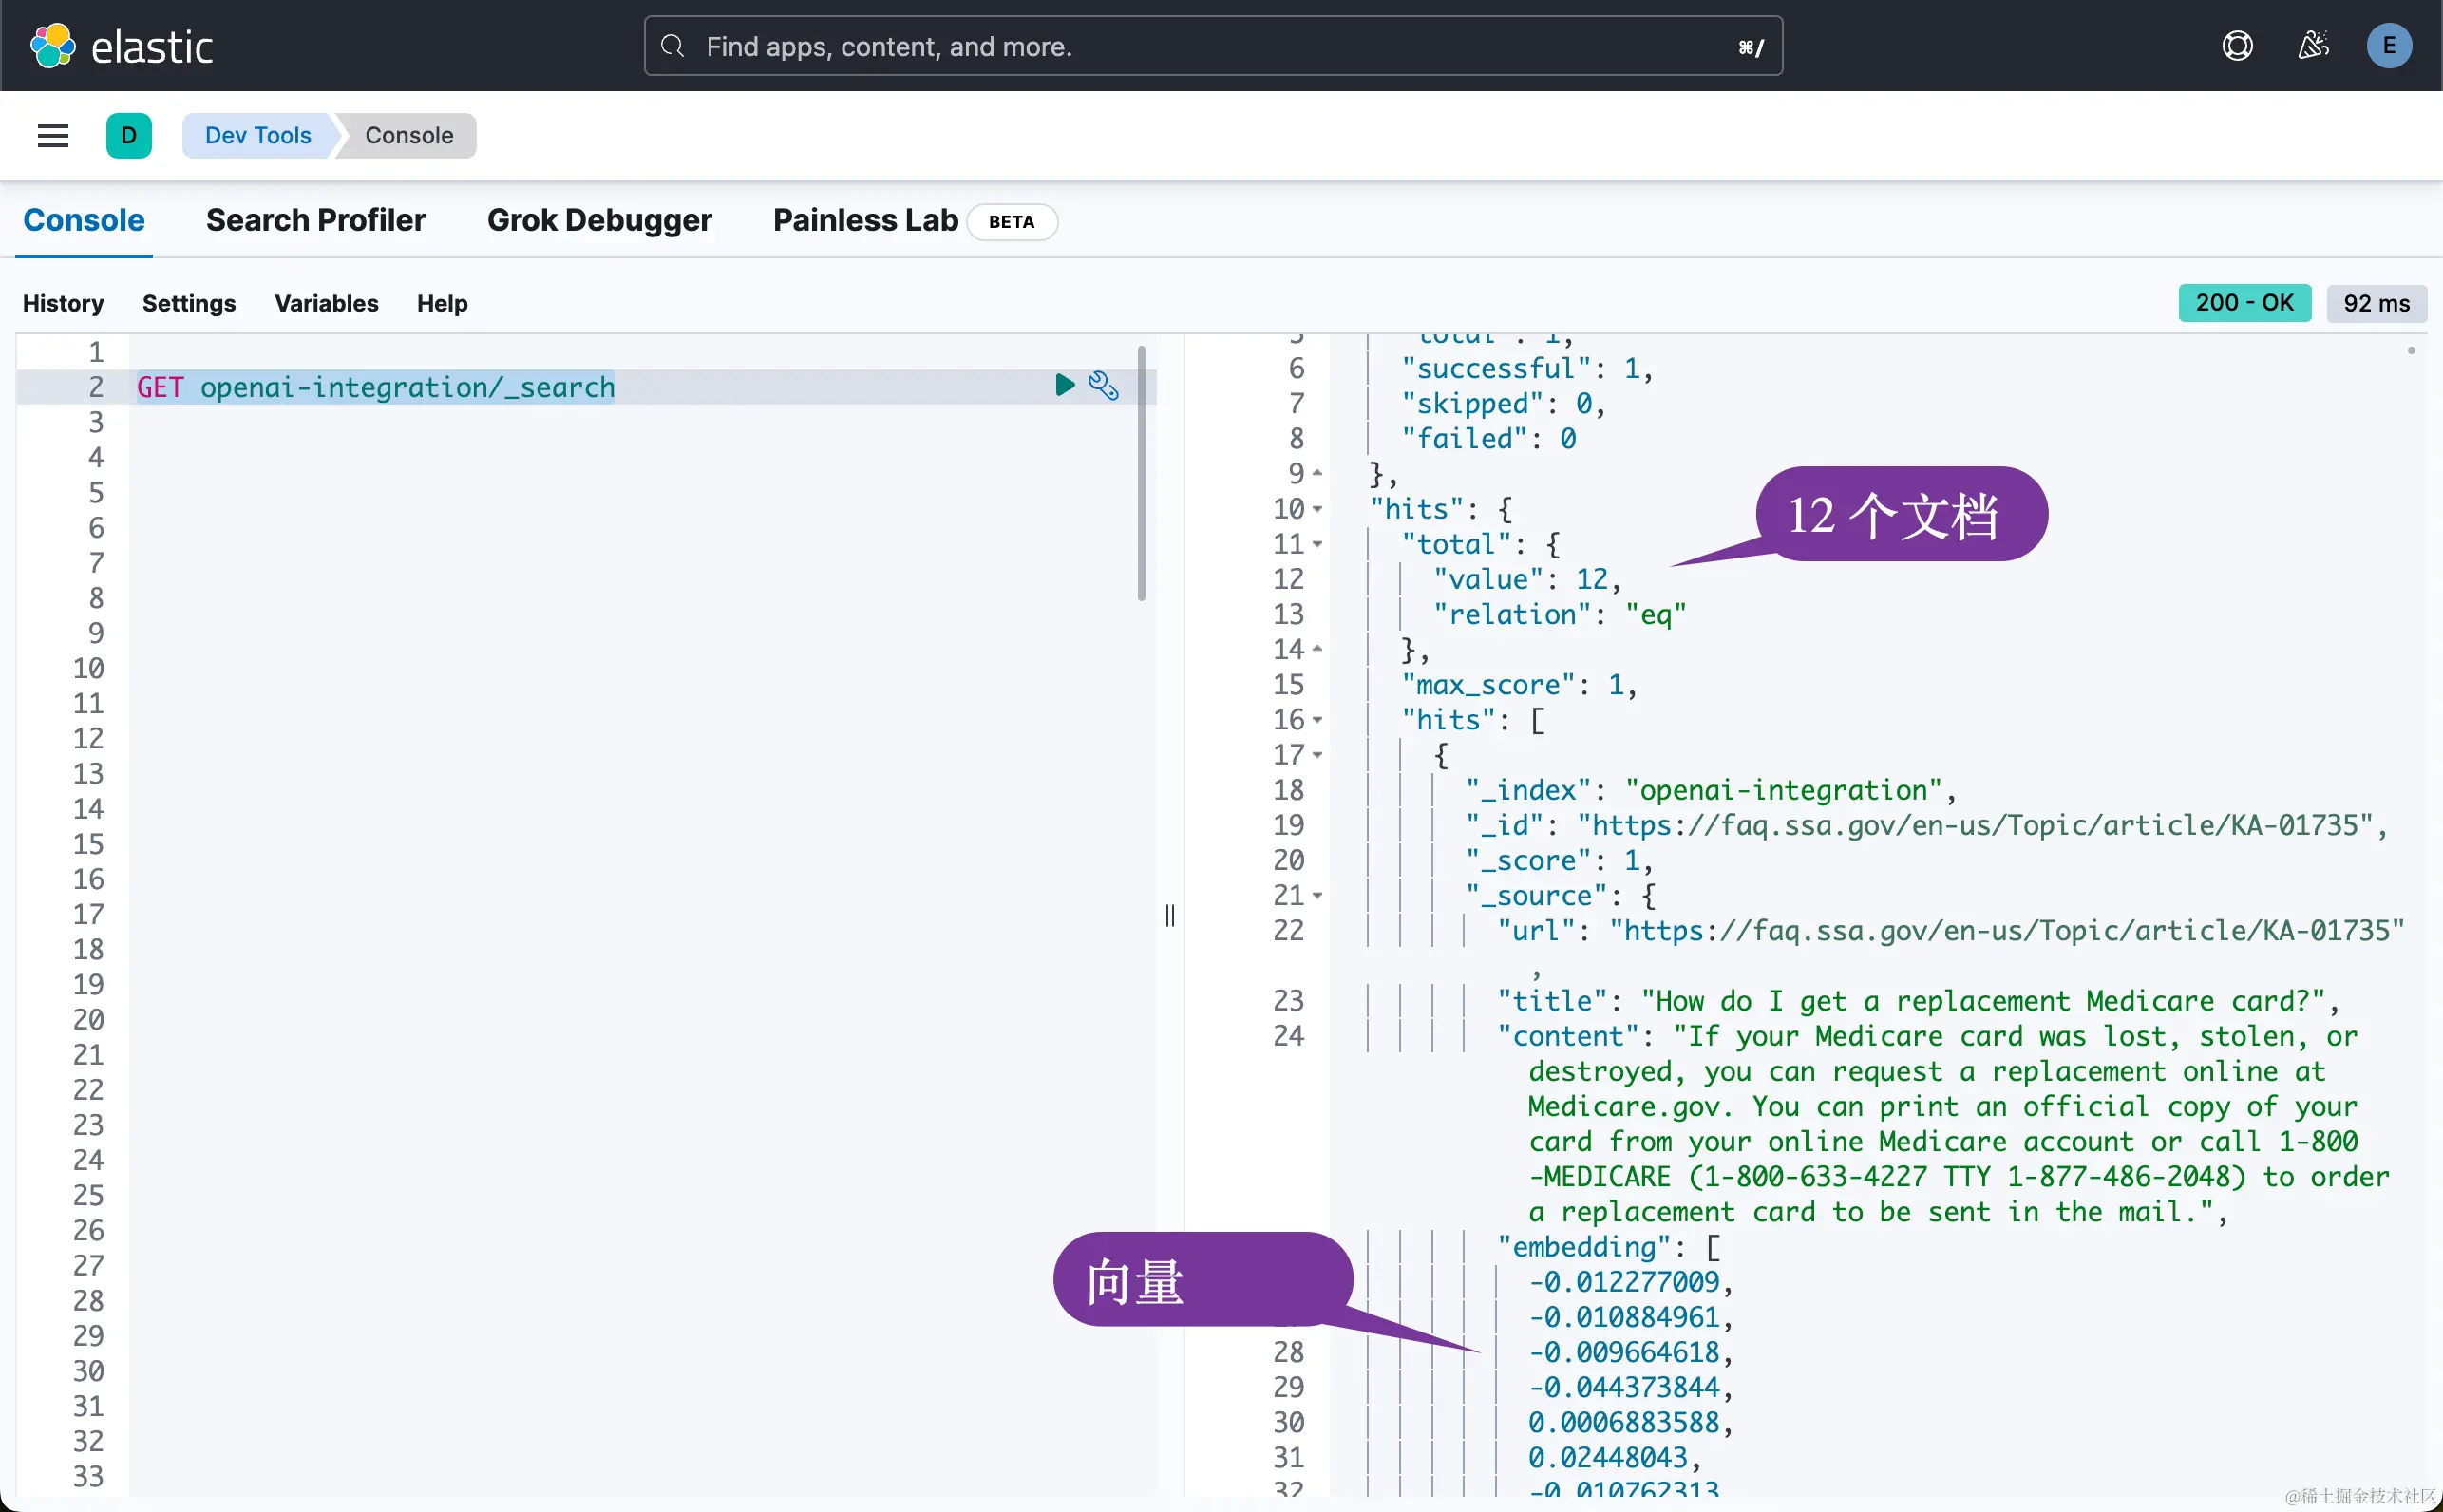Click the '"relation": "eq"' line
The image size is (2443, 1512).
pyautogui.click(x=1559, y=615)
